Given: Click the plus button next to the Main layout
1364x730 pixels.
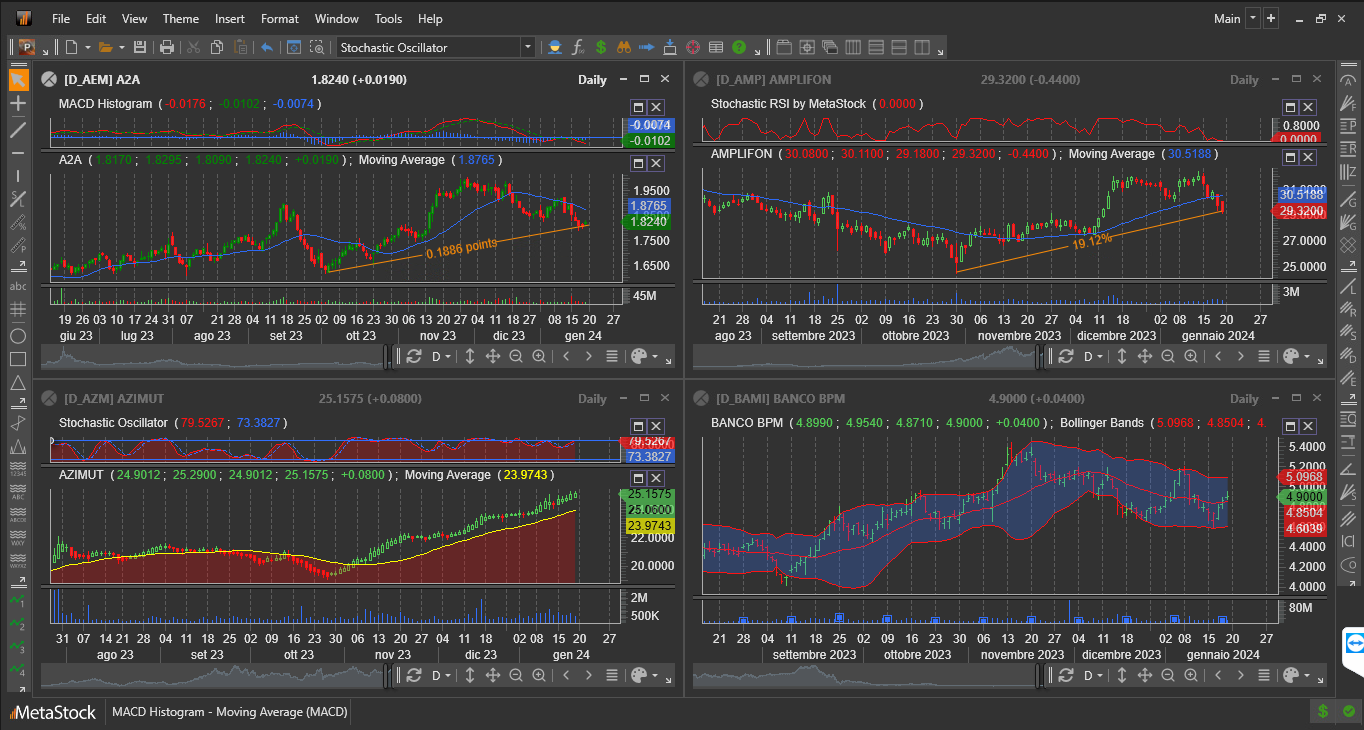Looking at the screenshot, I should click(1271, 18).
